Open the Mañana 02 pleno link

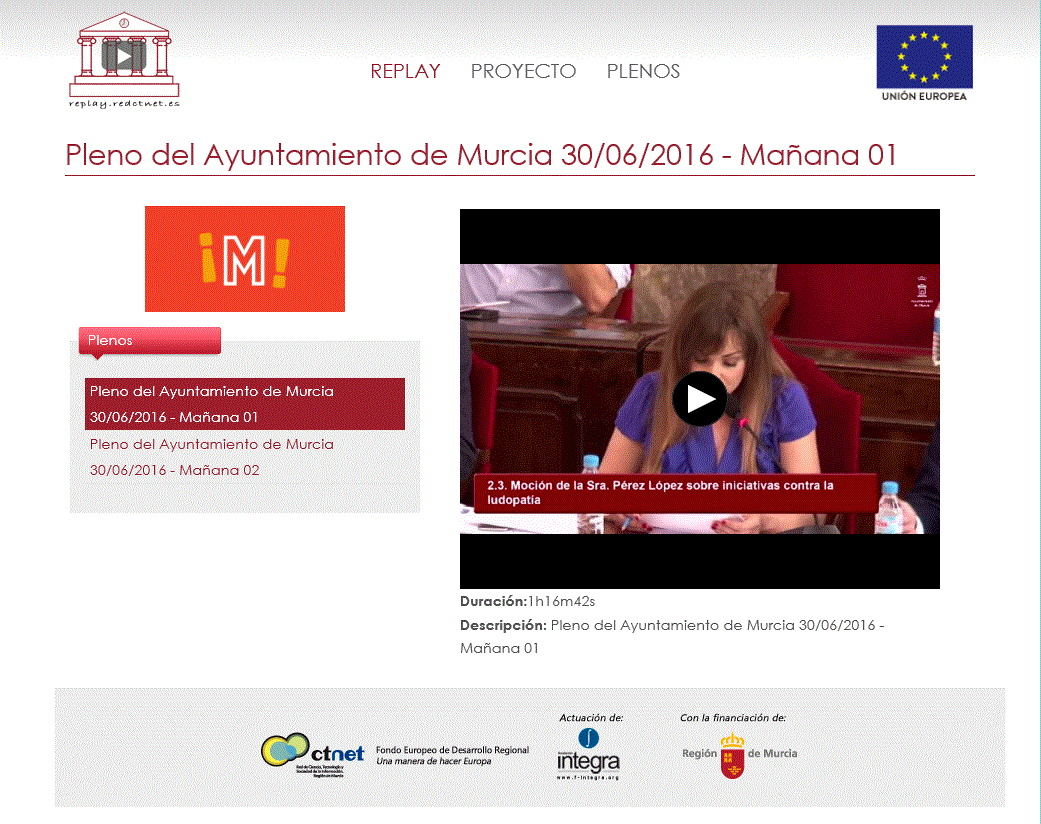click(212, 457)
